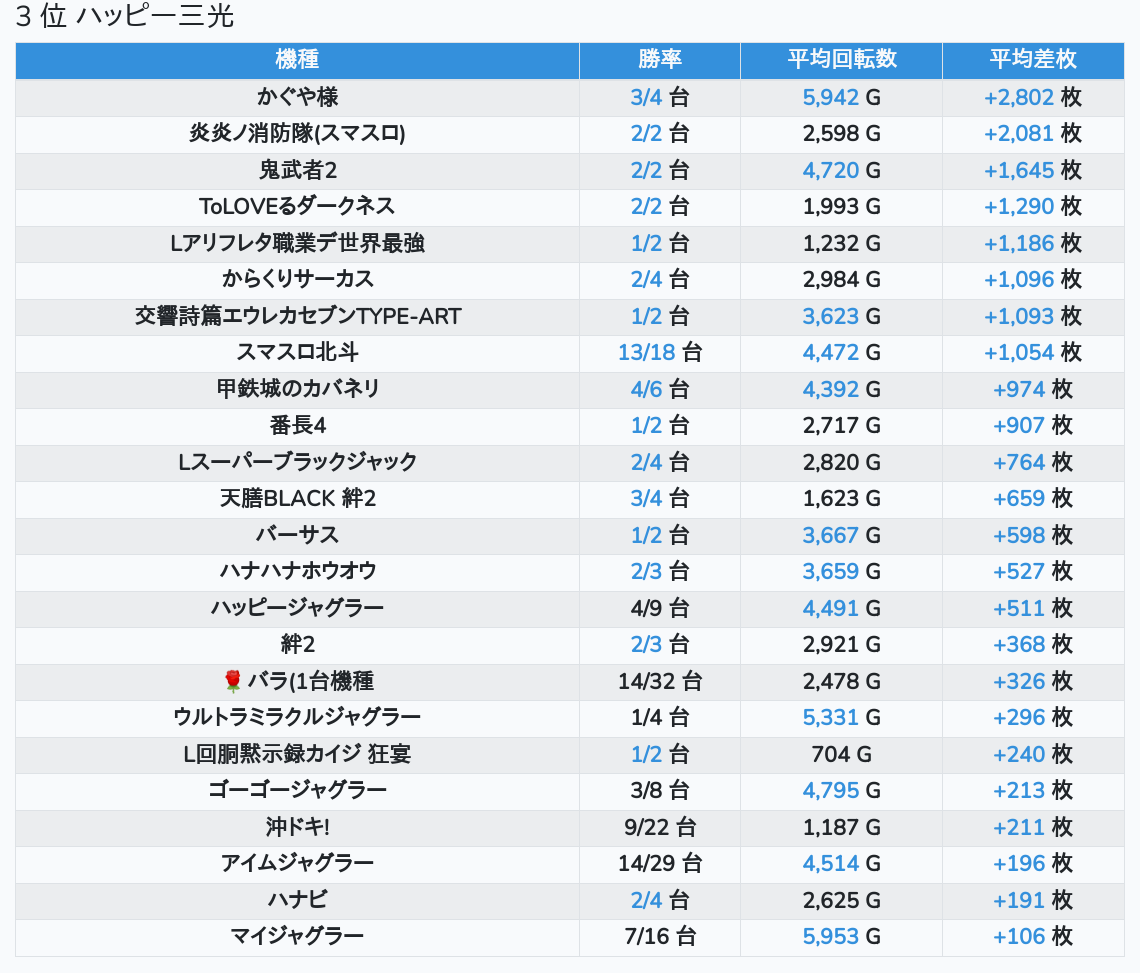Select the 704 G average spins cell
The width and height of the screenshot is (1140, 973).
pyautogui.click(x=841, y=754)
